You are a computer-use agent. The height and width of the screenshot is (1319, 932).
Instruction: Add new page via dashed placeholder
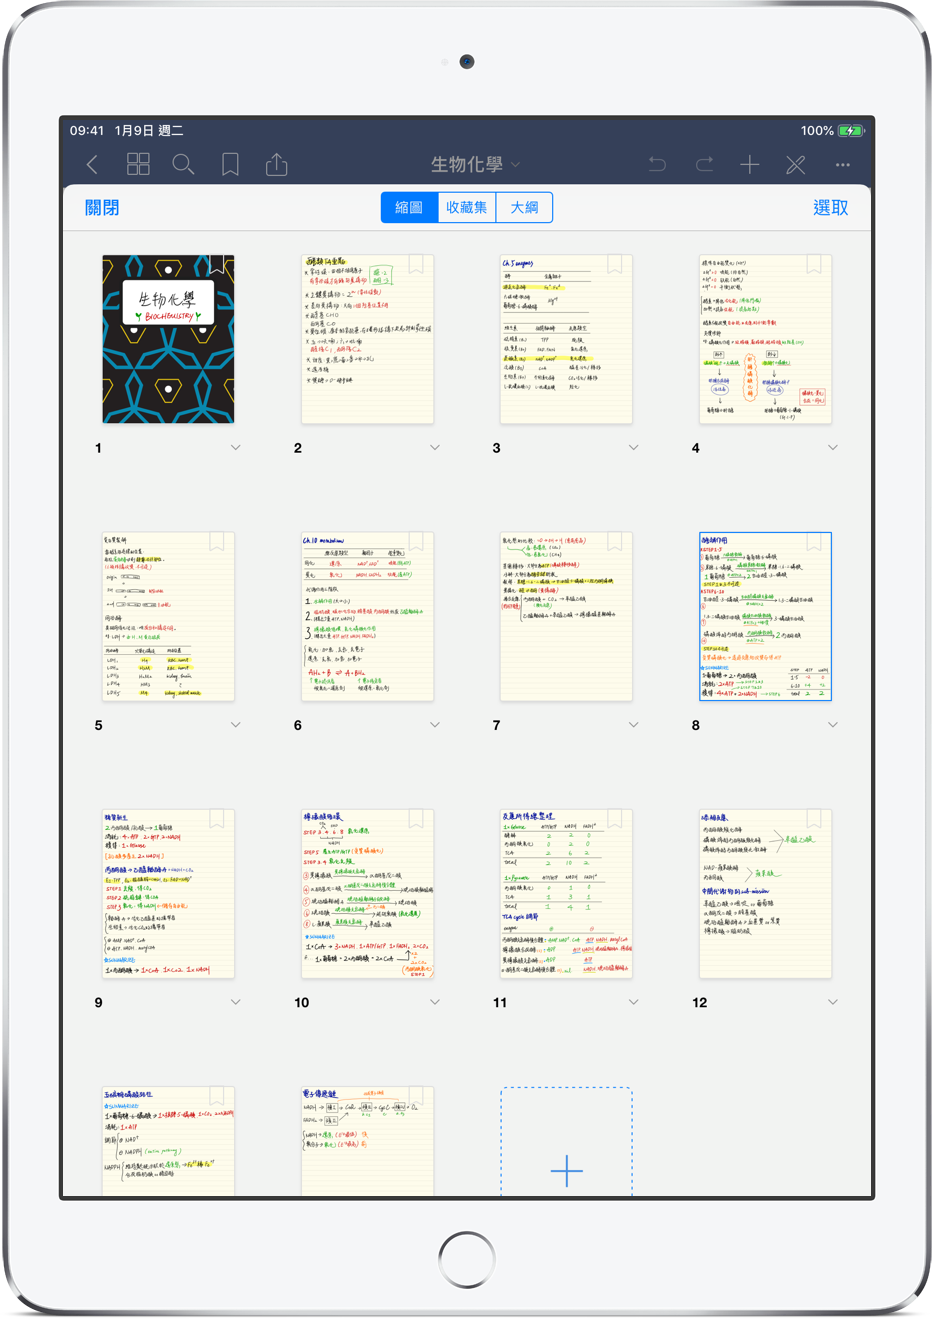coord(566,1142)
